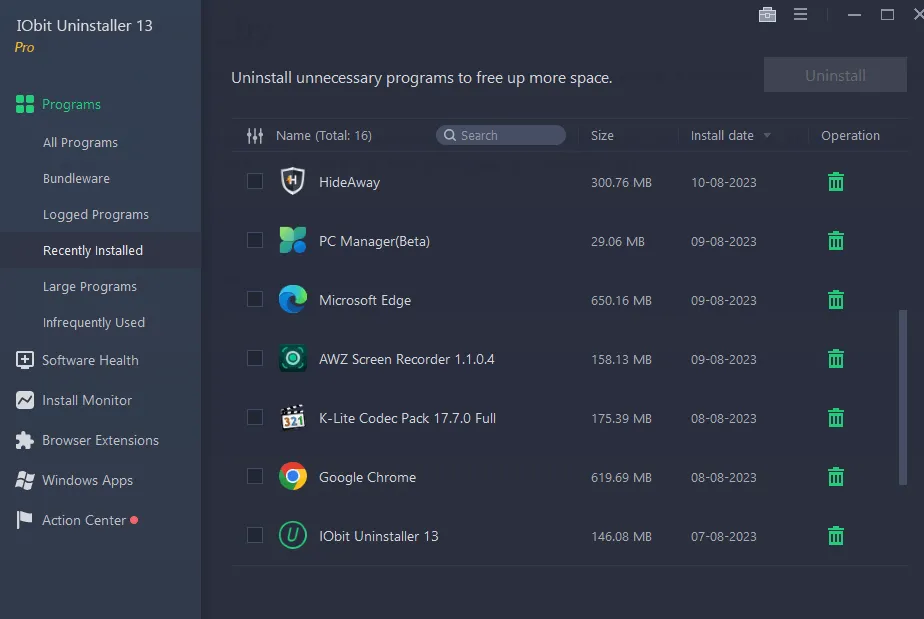Image resolution: width=924 pixels, height=619 pixels.
Task: Open Install Monitor section
Action: [86, 400]
